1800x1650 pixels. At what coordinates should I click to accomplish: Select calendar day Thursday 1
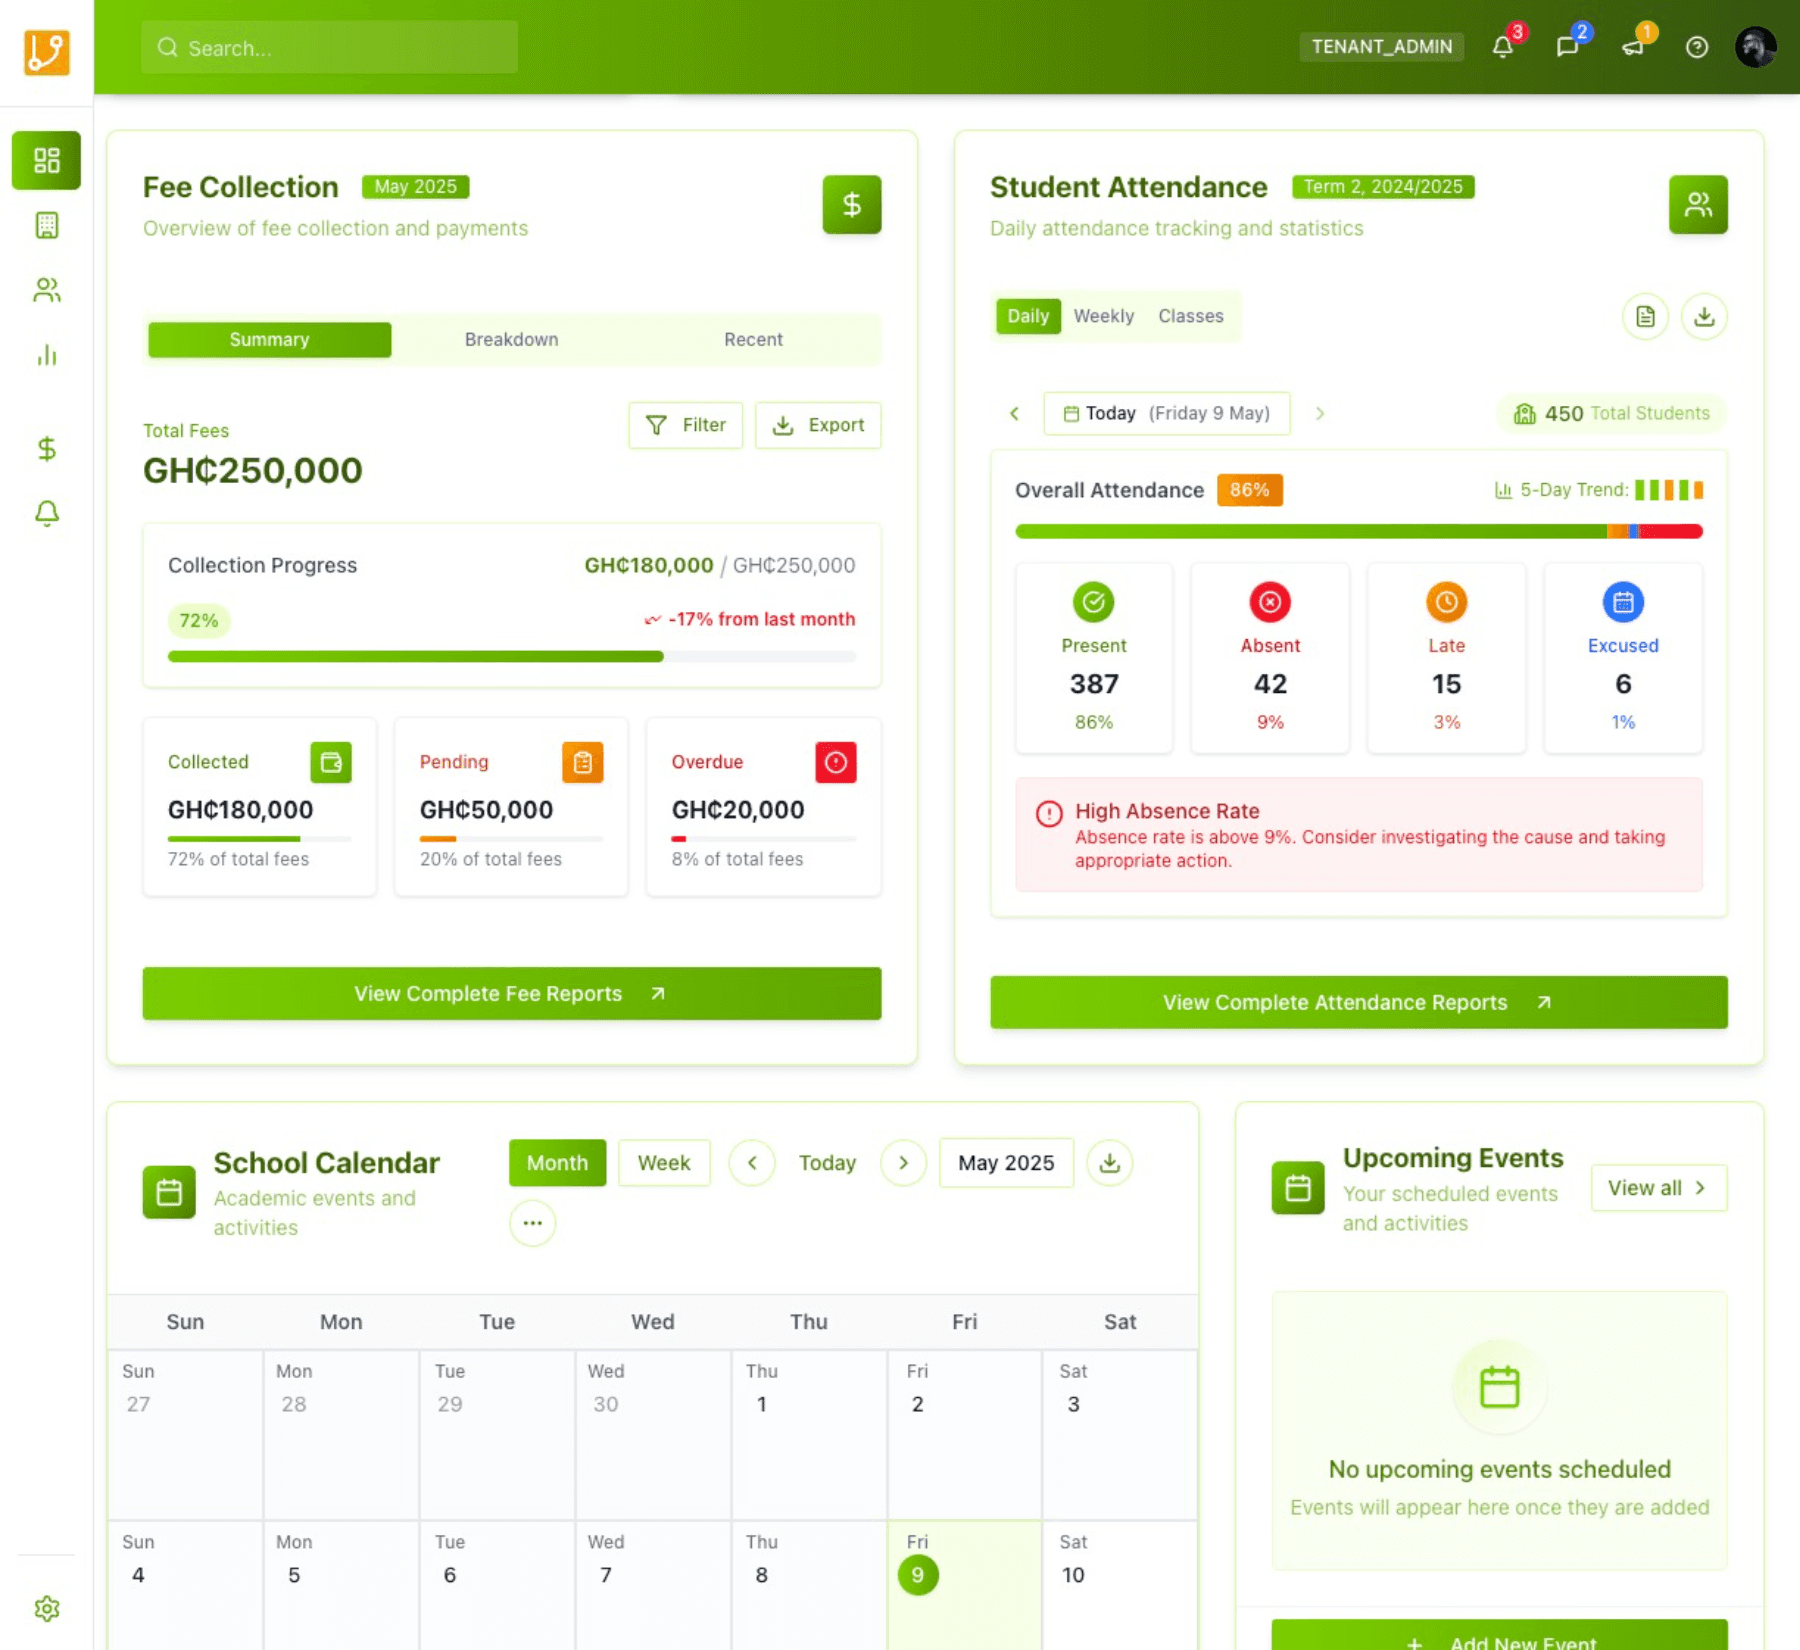click(808, 1434)
